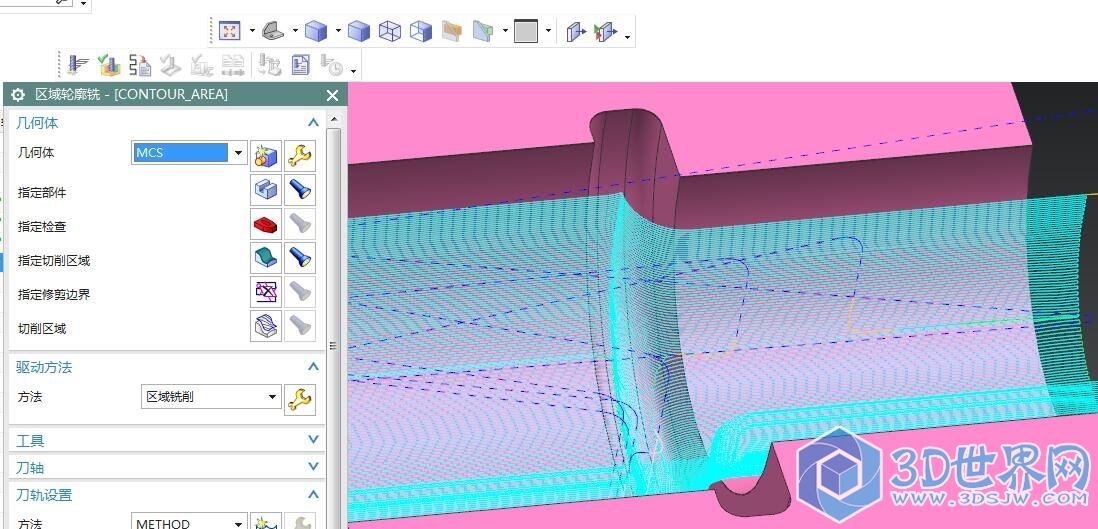This screenshot has height=529, width=1098.
Task: Click the list tool path document icon
Action: pyautogui.click(x=140, y=64)
